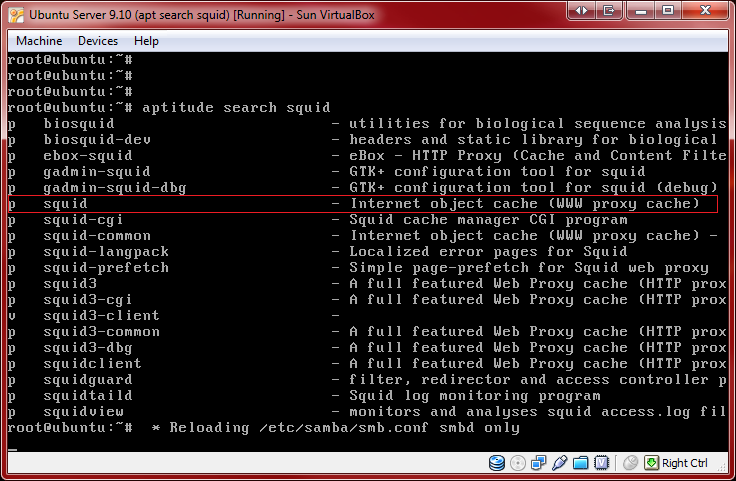Click the 'squidguard' package name
736x481 pixels.
pos(88,379)
